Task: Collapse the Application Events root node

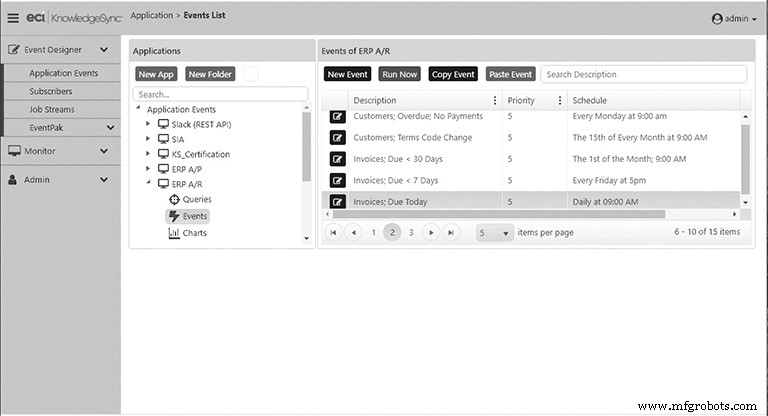Action: point(138,108)
